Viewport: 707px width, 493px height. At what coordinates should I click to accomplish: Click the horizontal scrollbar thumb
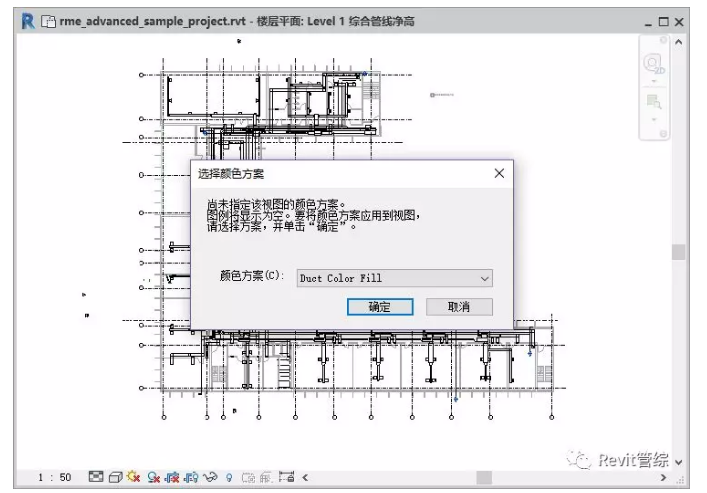(484, 477)
